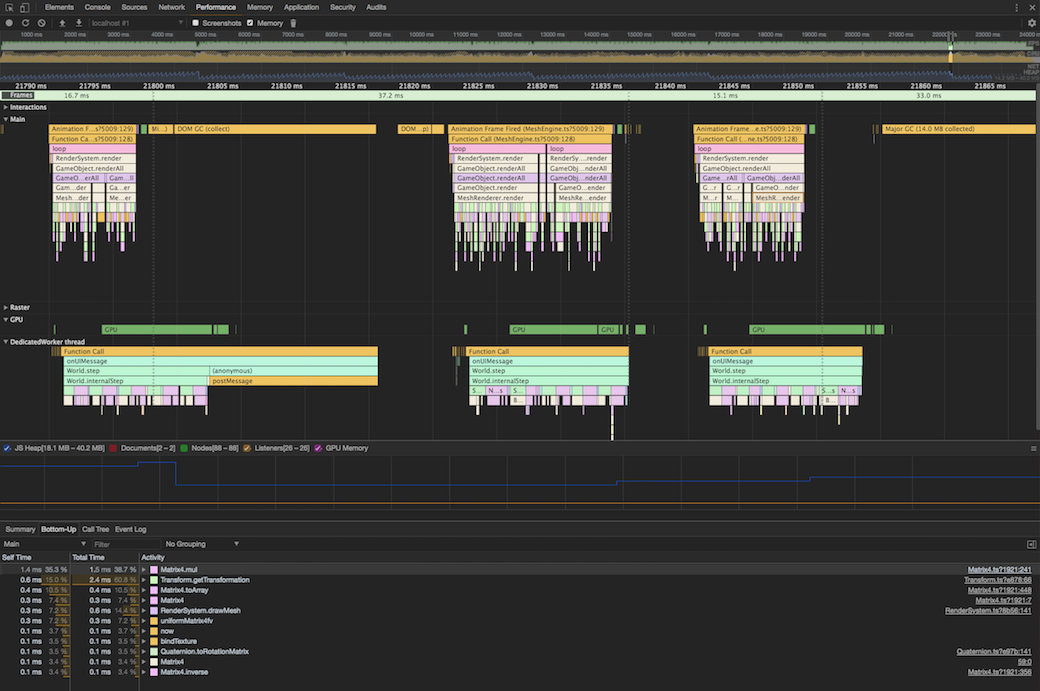Toggle the JS Heap counter checkbox
The image size is (1040, 691).
pyautogui.click(x=7, y=448)
